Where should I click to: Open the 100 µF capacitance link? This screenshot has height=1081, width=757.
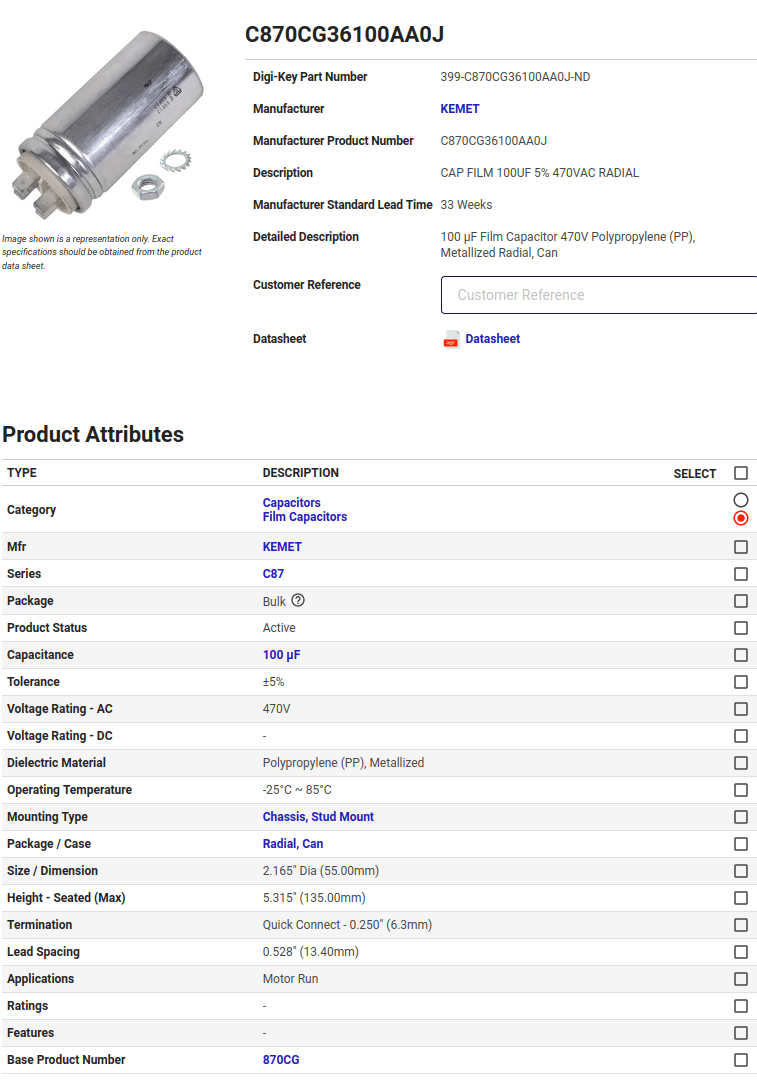click(x=281, y=655)
